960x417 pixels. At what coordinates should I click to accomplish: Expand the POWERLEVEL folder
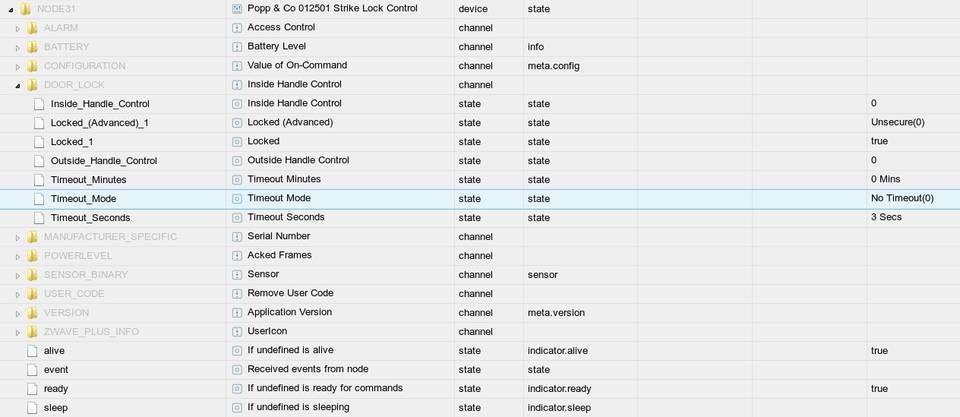coord(18,256)
